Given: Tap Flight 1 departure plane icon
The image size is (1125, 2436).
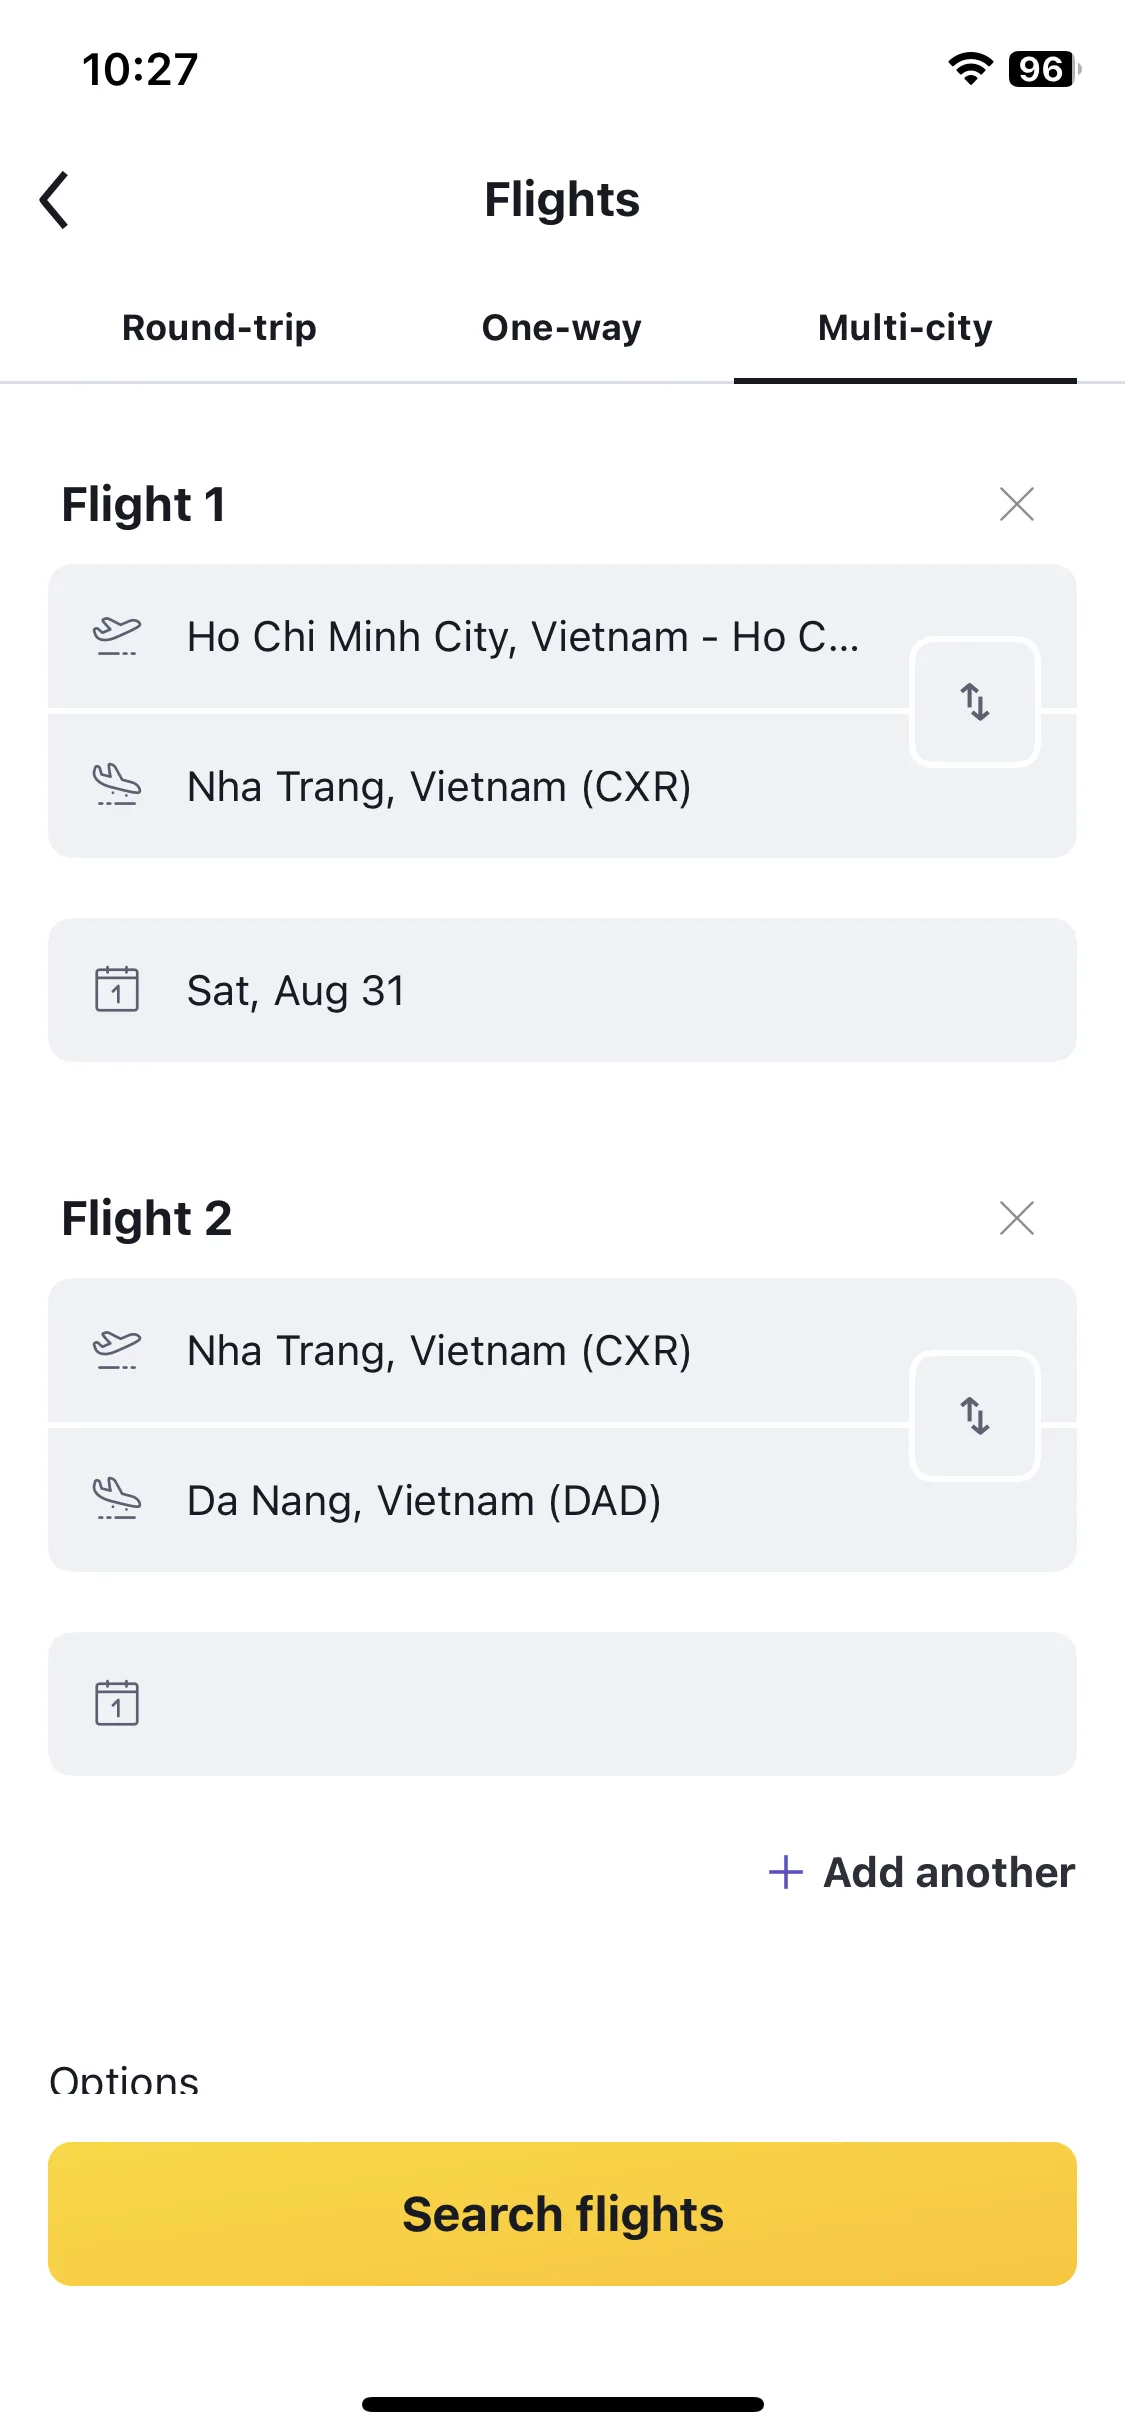Looking at the screenshot, I should coord(117,636).
